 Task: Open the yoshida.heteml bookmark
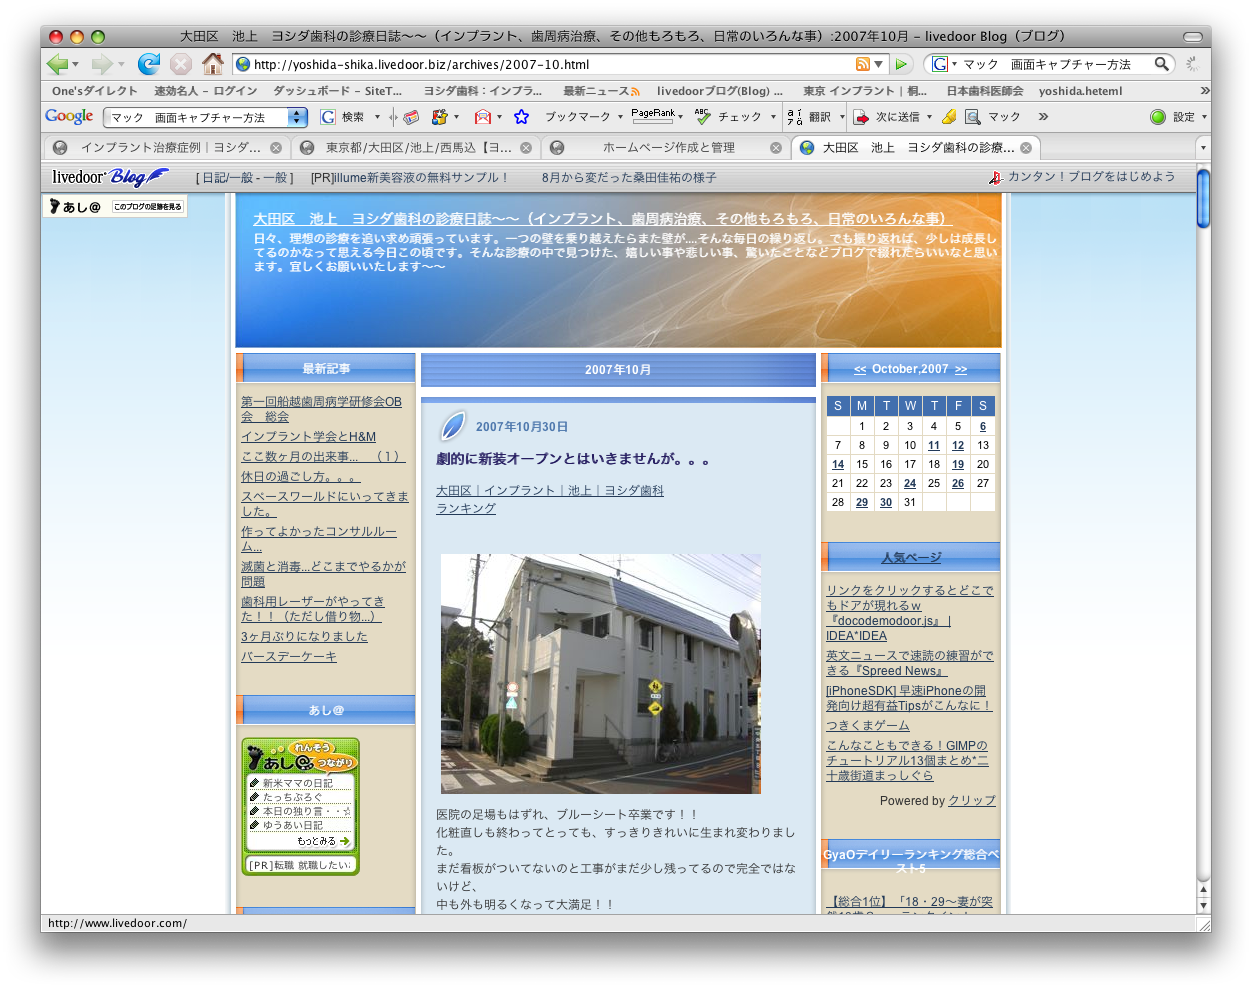(x=1080, y=91)
